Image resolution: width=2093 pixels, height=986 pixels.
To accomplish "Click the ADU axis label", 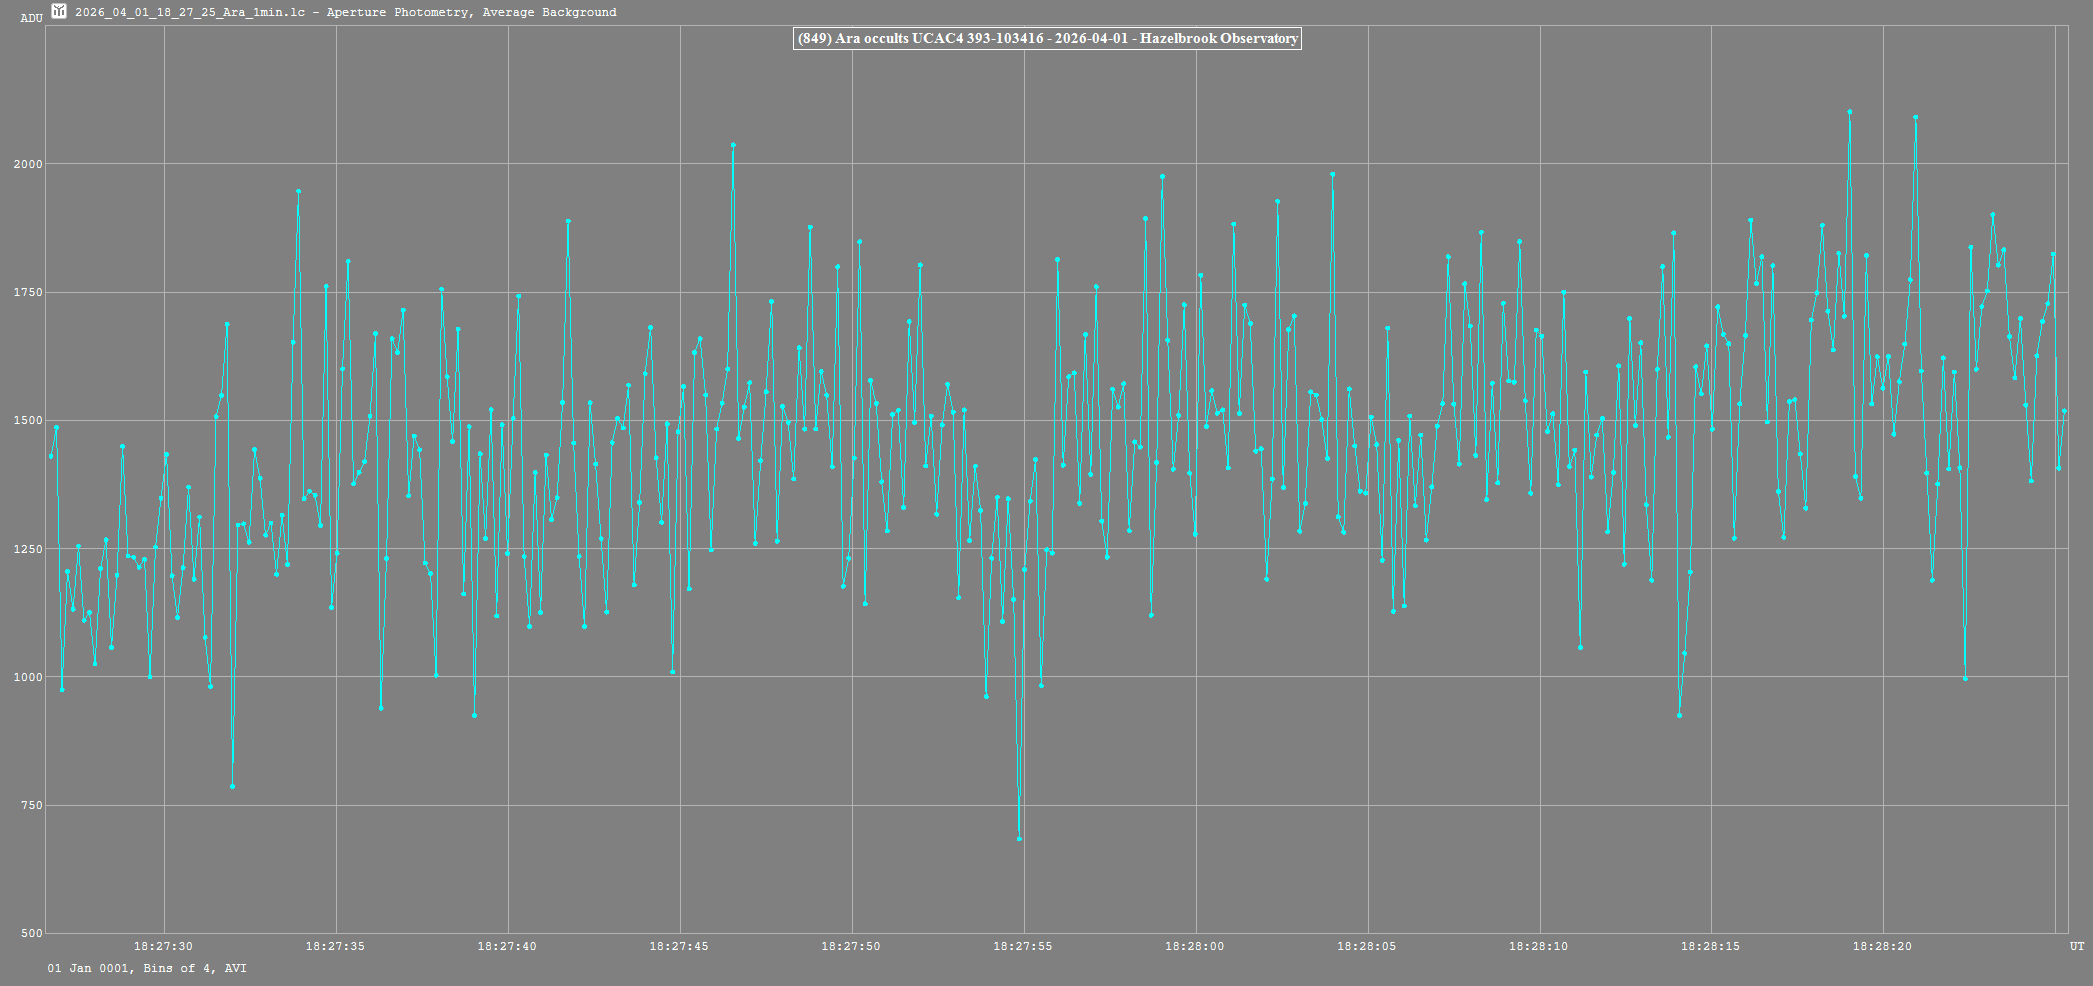I will [31, 18].
